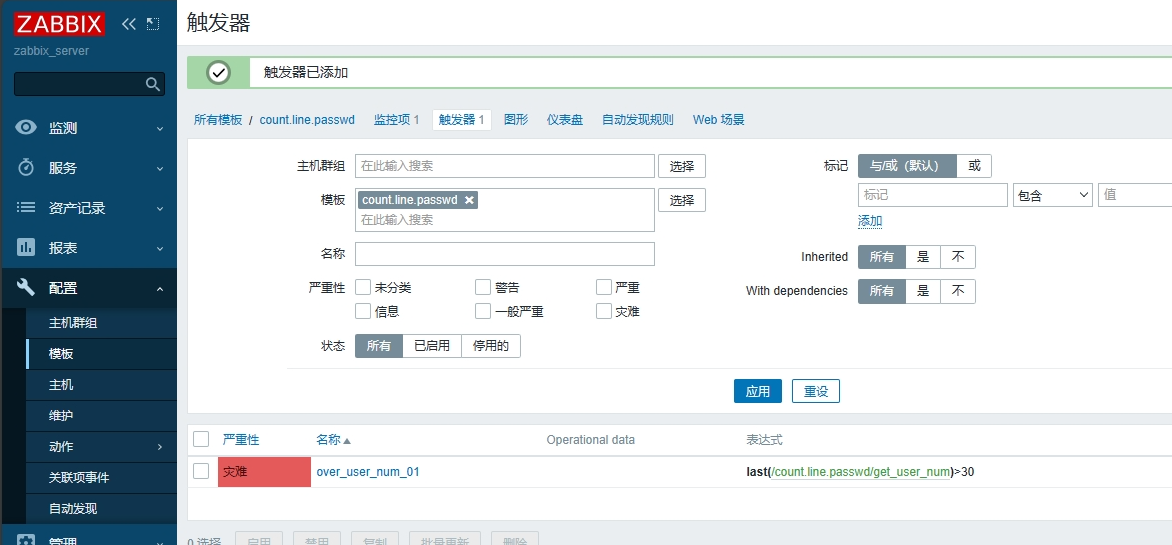Click the sidebar kiosk/expand window icon
This screenshot has height=545, width=1172.
[x=153, y=24]
